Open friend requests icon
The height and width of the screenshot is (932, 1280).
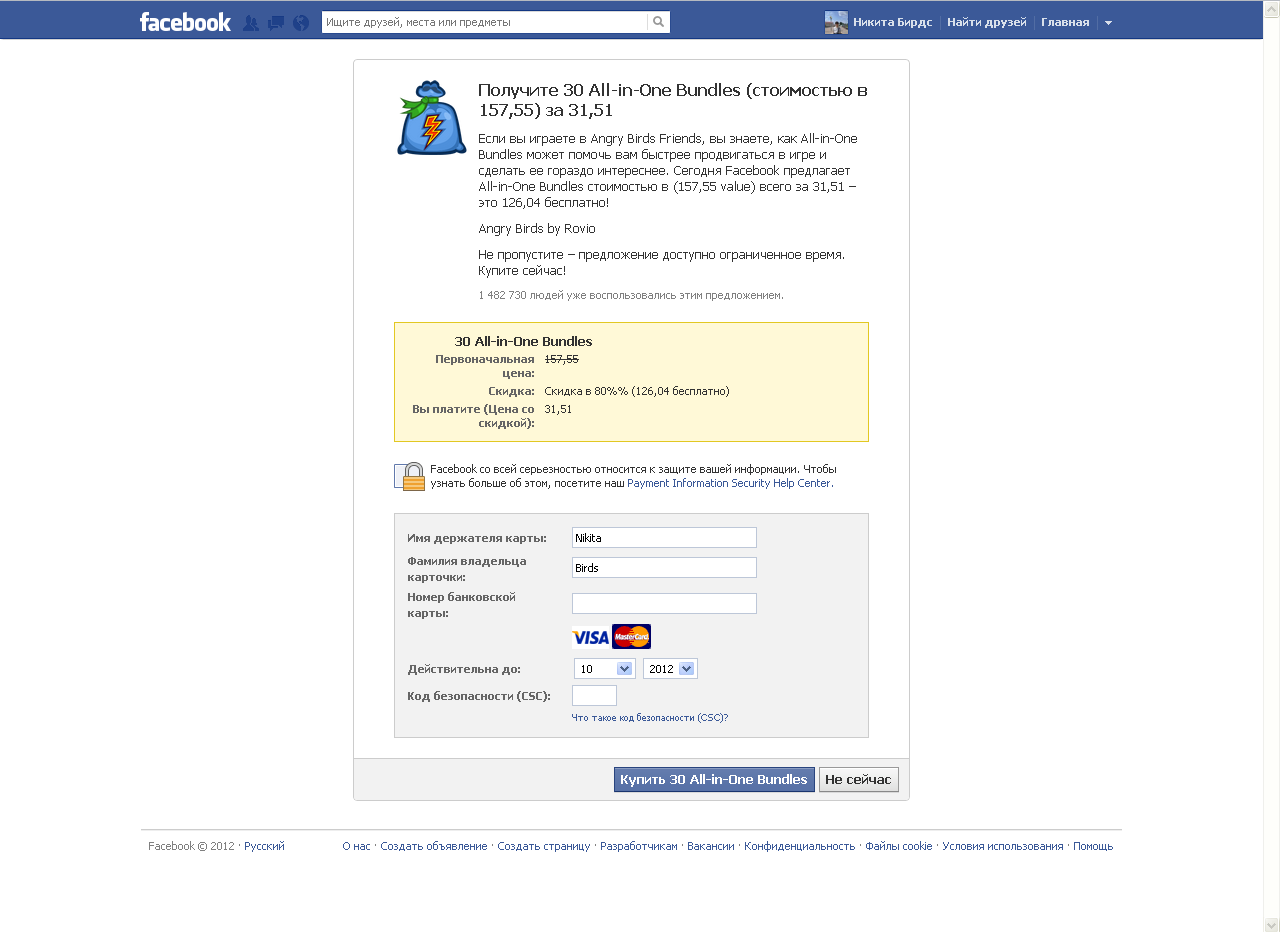tap(251, 23)
